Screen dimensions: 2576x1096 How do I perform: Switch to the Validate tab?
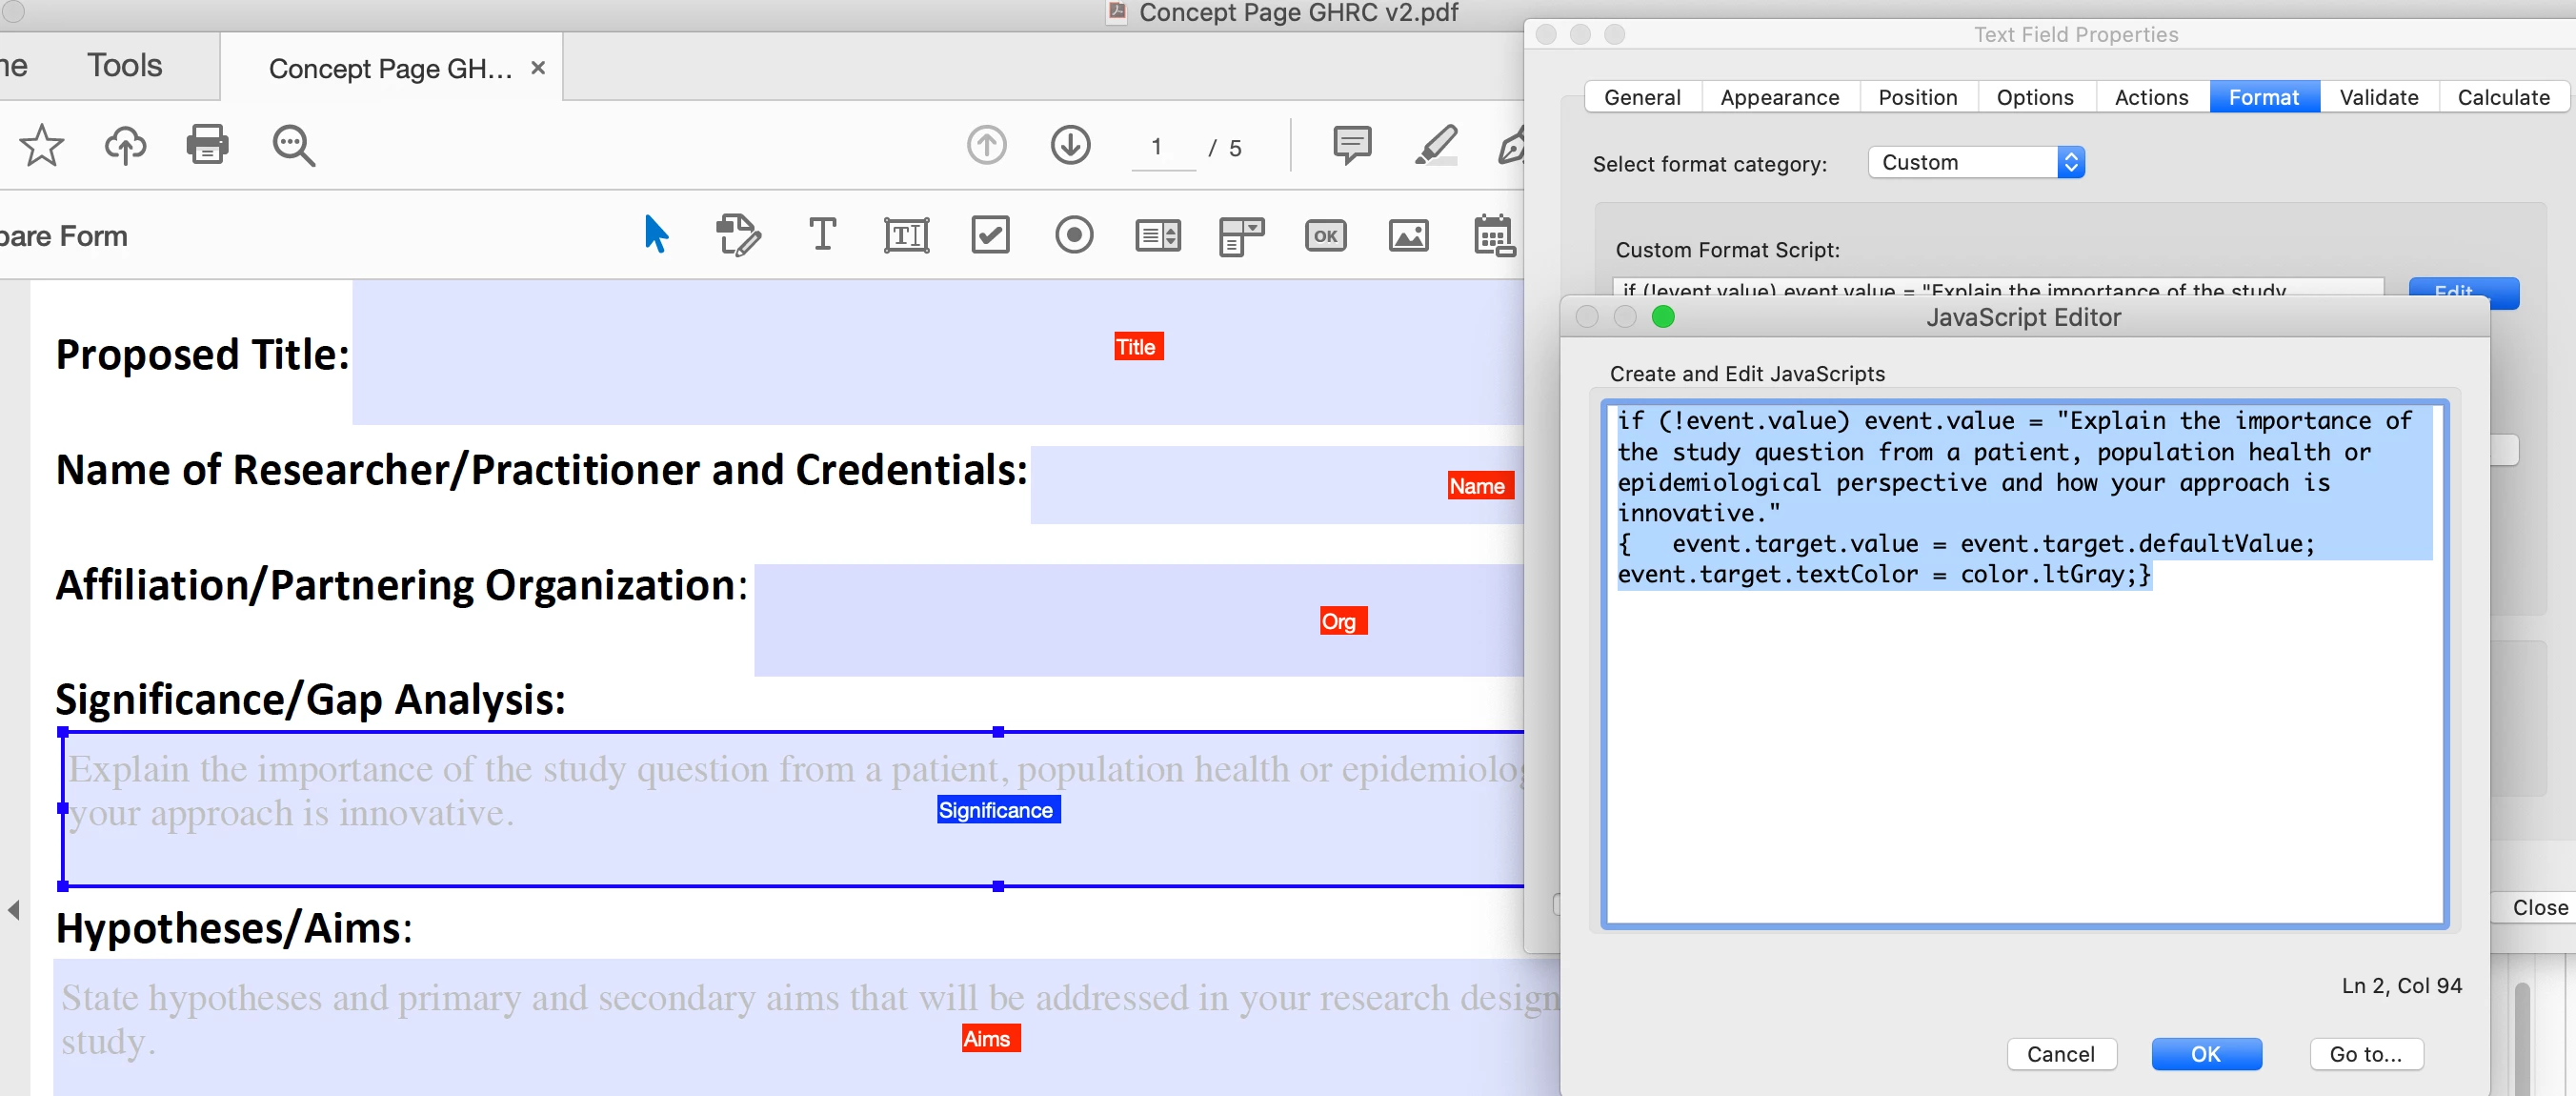[x=2378, y=97]
